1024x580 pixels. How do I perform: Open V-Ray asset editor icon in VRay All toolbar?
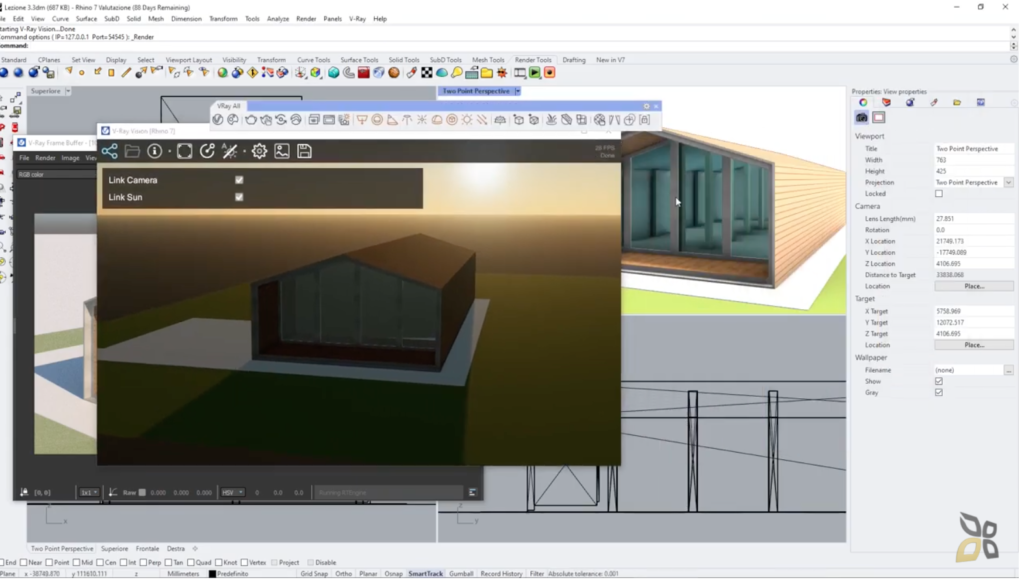tap(217, 120)
